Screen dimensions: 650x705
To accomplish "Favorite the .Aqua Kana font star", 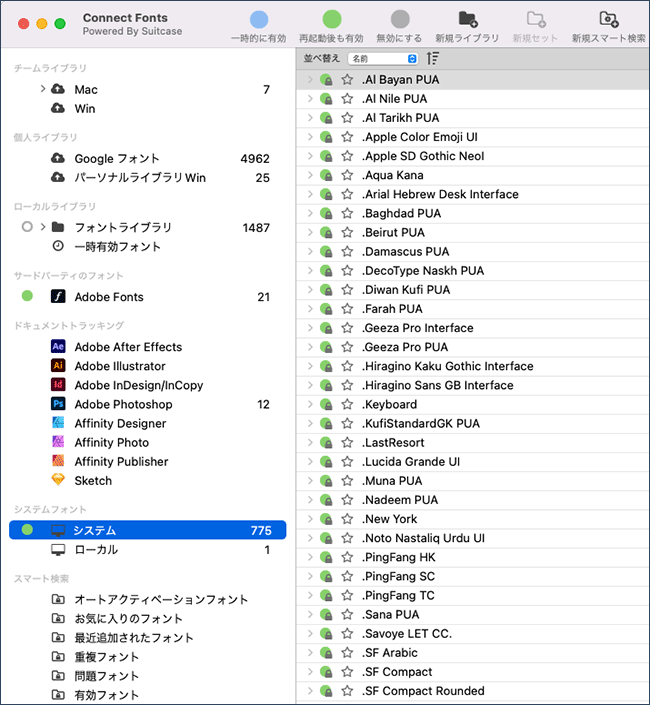I will 347,175.
